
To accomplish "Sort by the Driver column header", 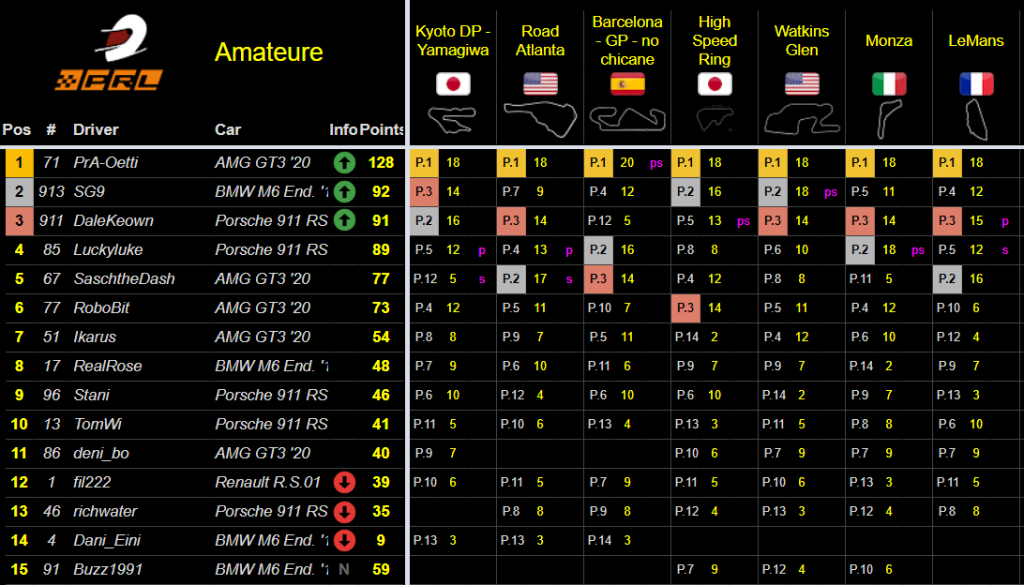I will pyautogui.click(x=95, y=130).
